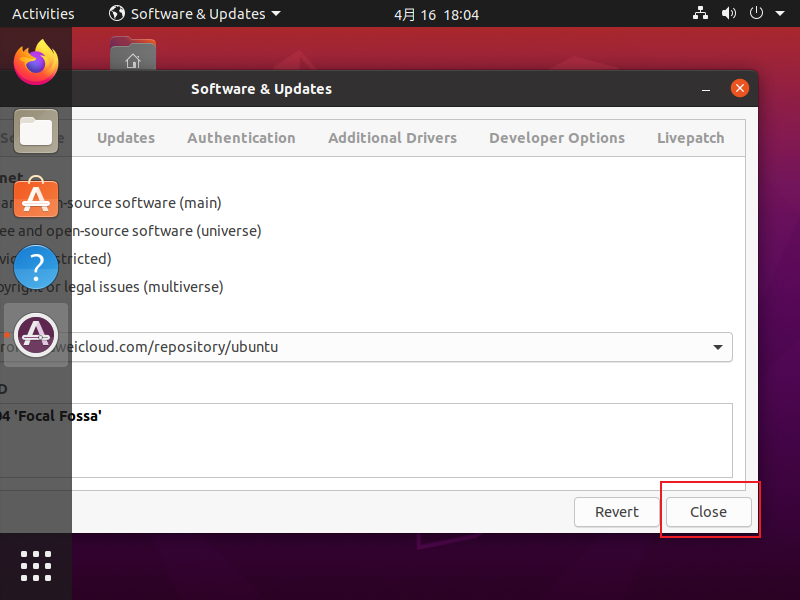Viewport: 800px width, 600px height.
Task: Click the (multiverse) option label
Action: pyautogui.click(x=112, y=287)
